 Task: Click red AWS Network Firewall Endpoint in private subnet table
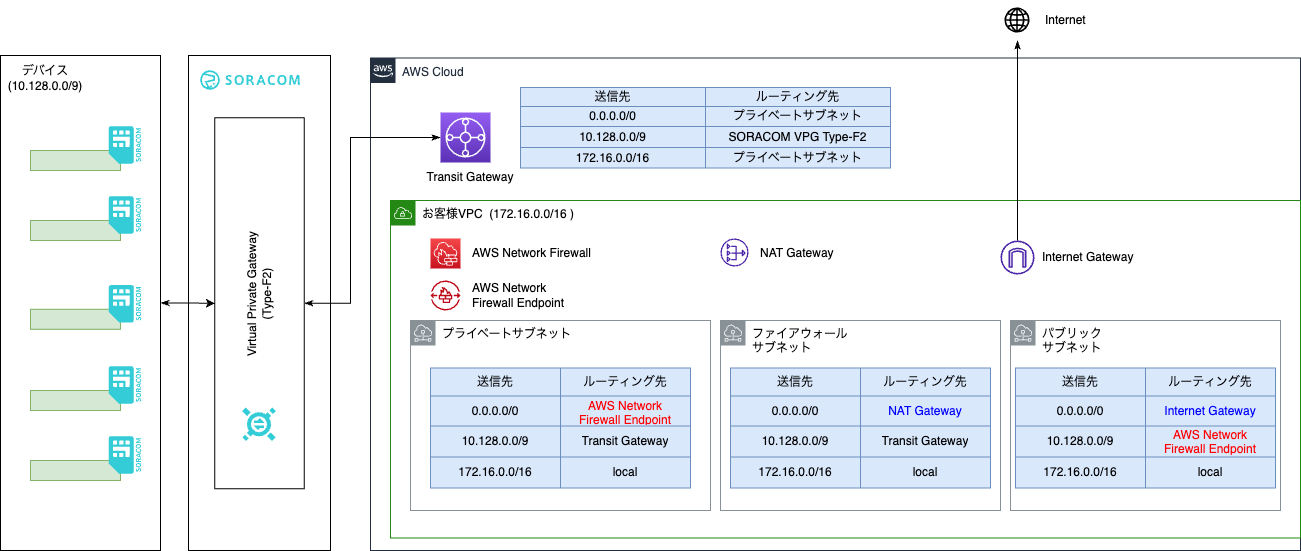[x=625, y=412]
